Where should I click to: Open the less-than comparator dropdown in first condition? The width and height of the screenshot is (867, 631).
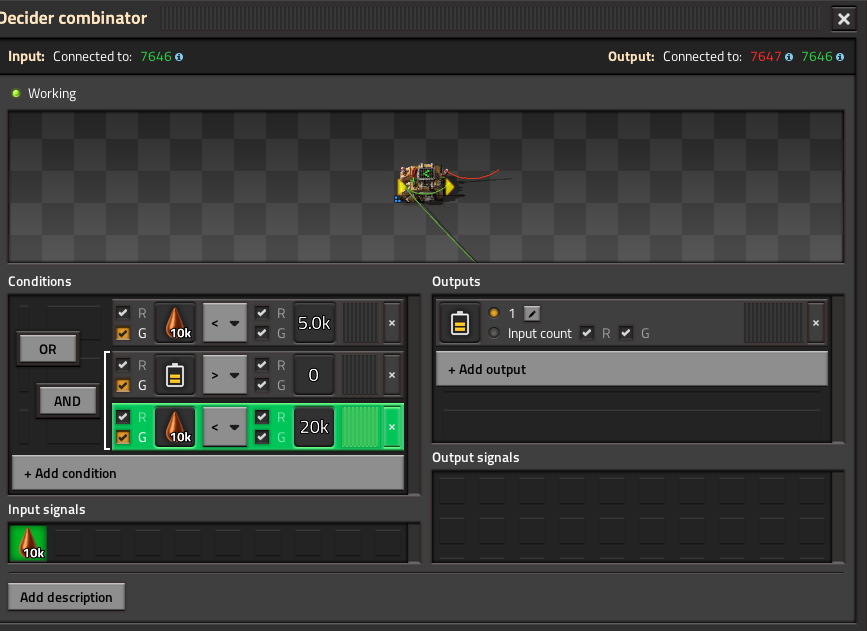[x=225, y=323]
